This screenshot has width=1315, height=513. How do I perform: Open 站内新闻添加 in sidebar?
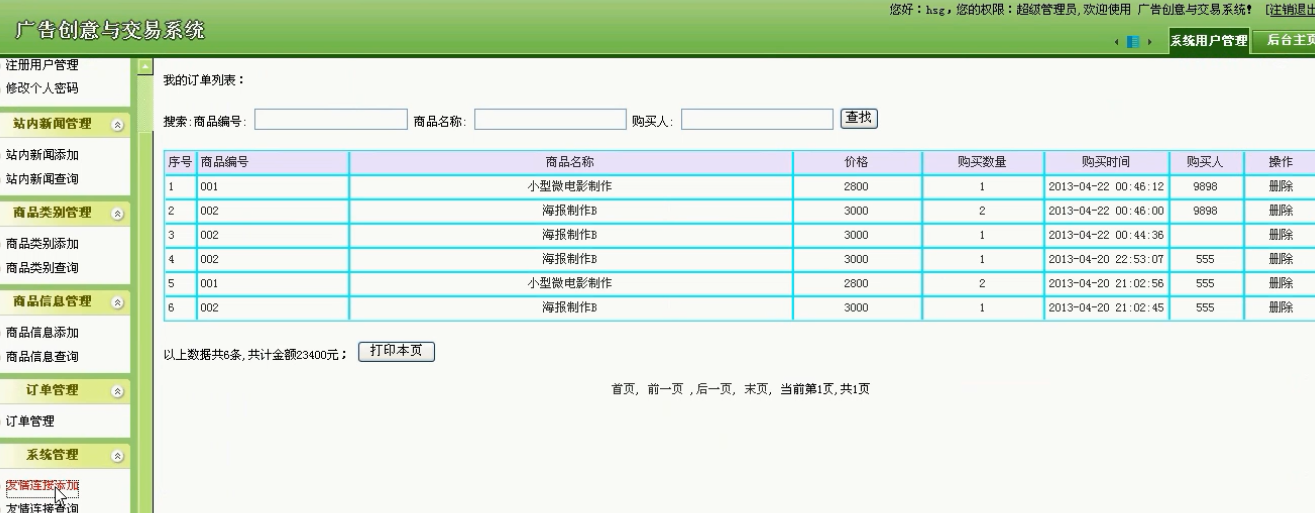[42, 155]
